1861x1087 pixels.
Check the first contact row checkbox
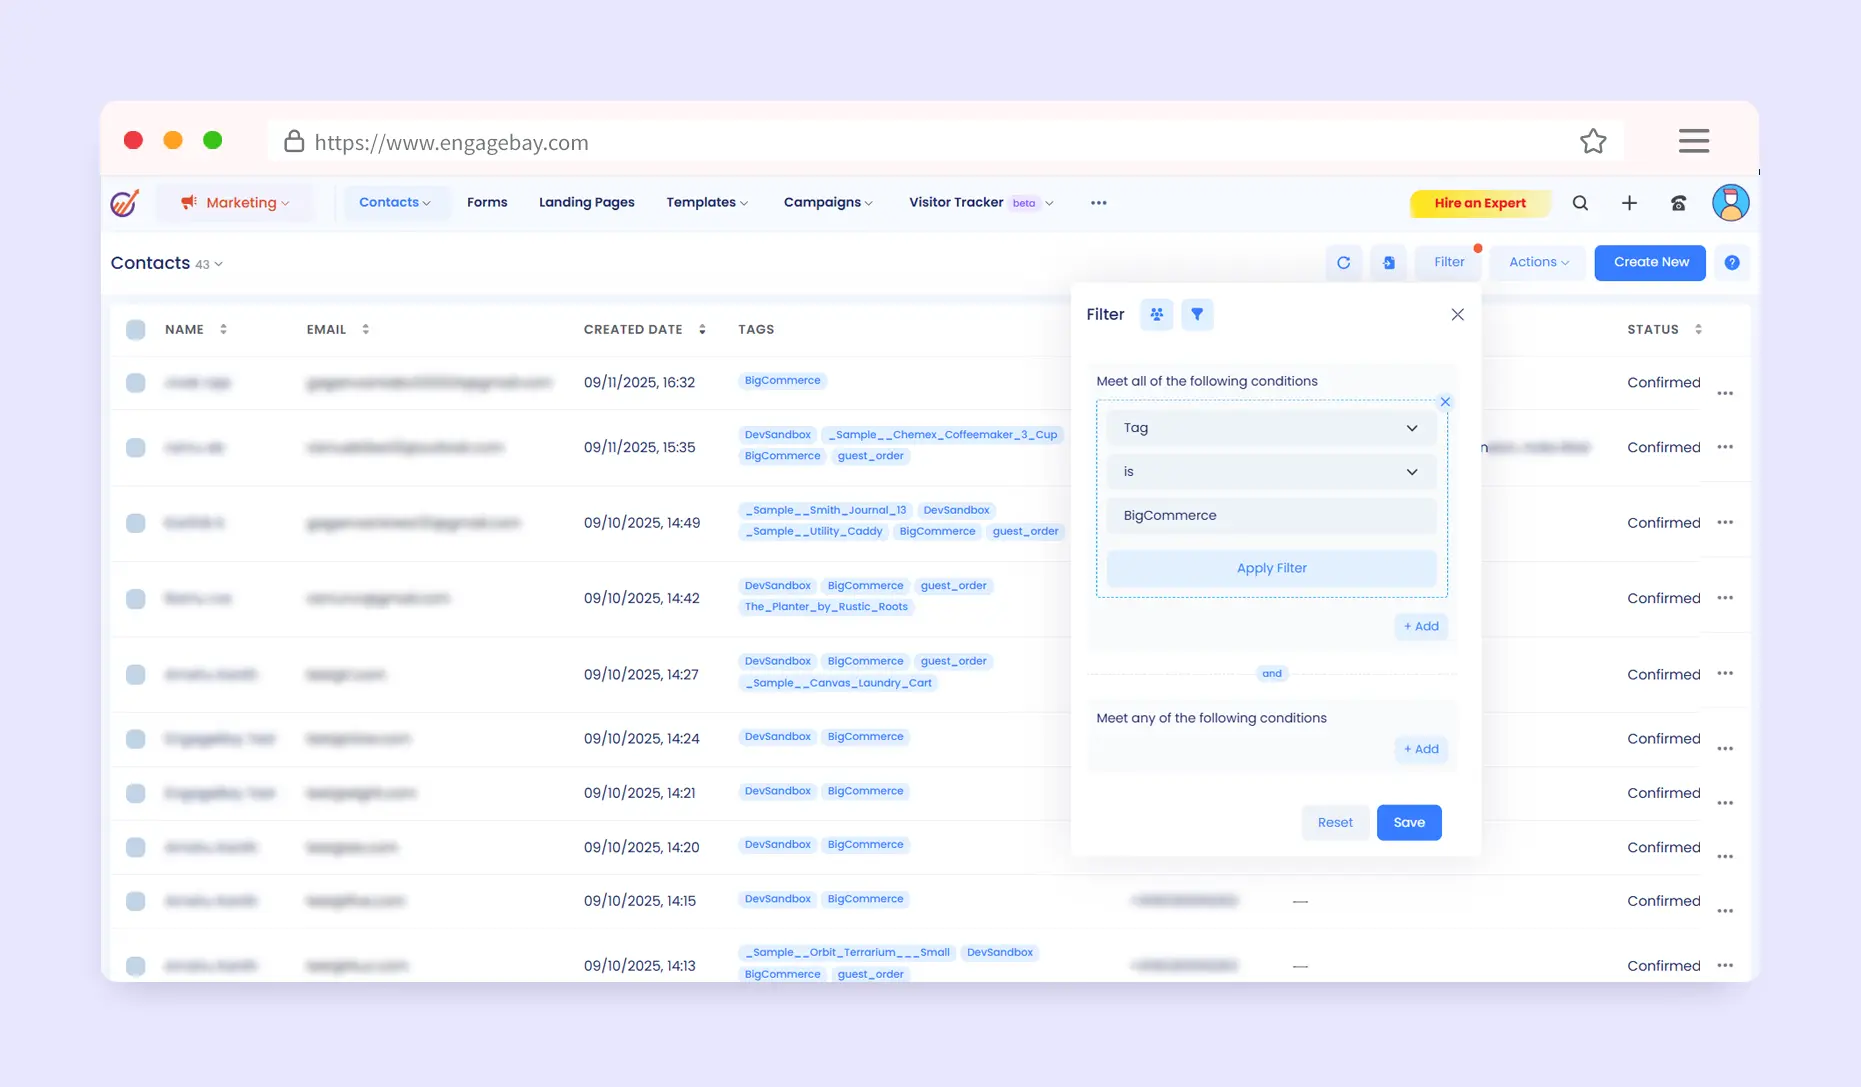click(136, 383)
